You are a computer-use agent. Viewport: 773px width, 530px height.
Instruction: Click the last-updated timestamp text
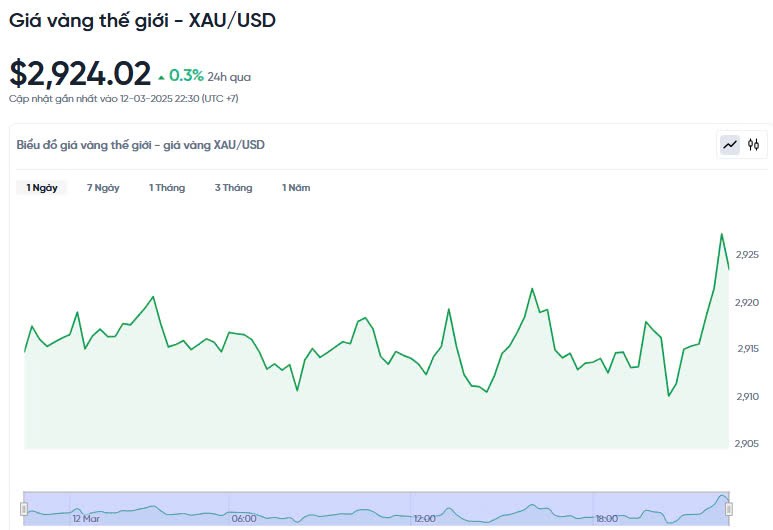tap(123, 99)
